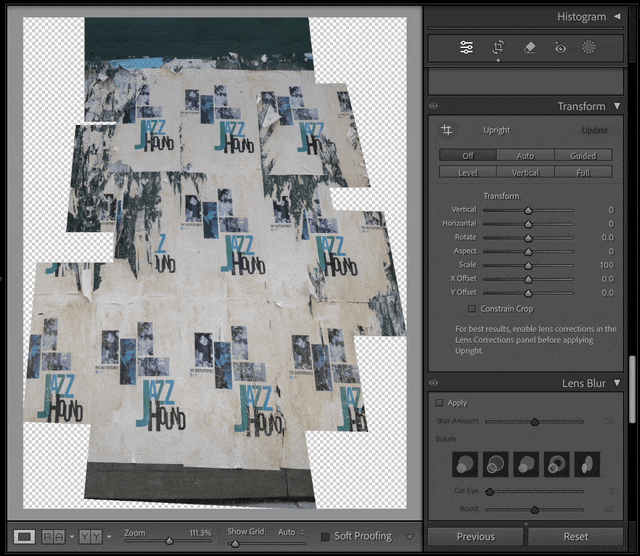Enable the Constrain Crop checkbox
Screen dimensions: 640x556
point(472,309)
